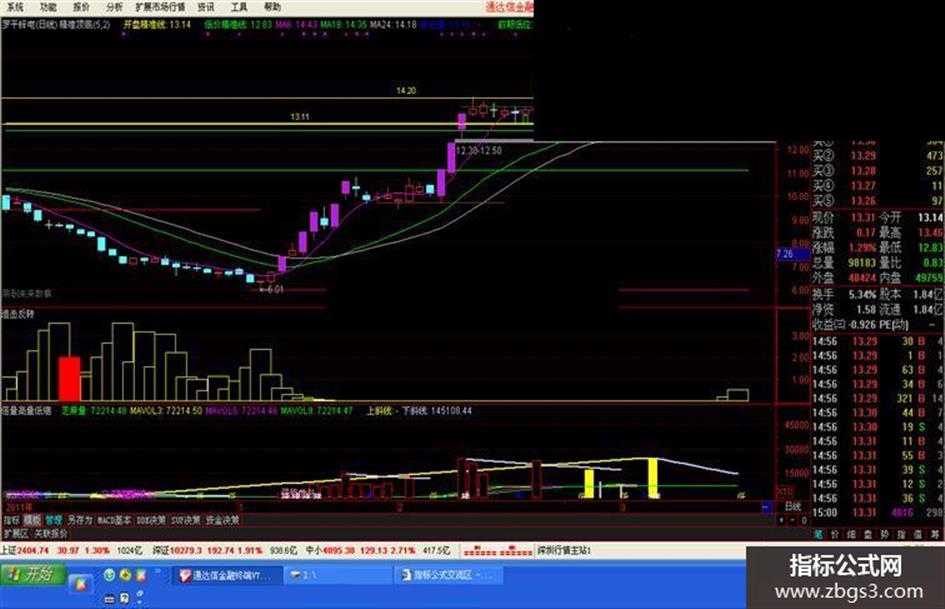Click the green quick launch icon
This screenshot has width=945, height=609.
[x=109, y=575]
